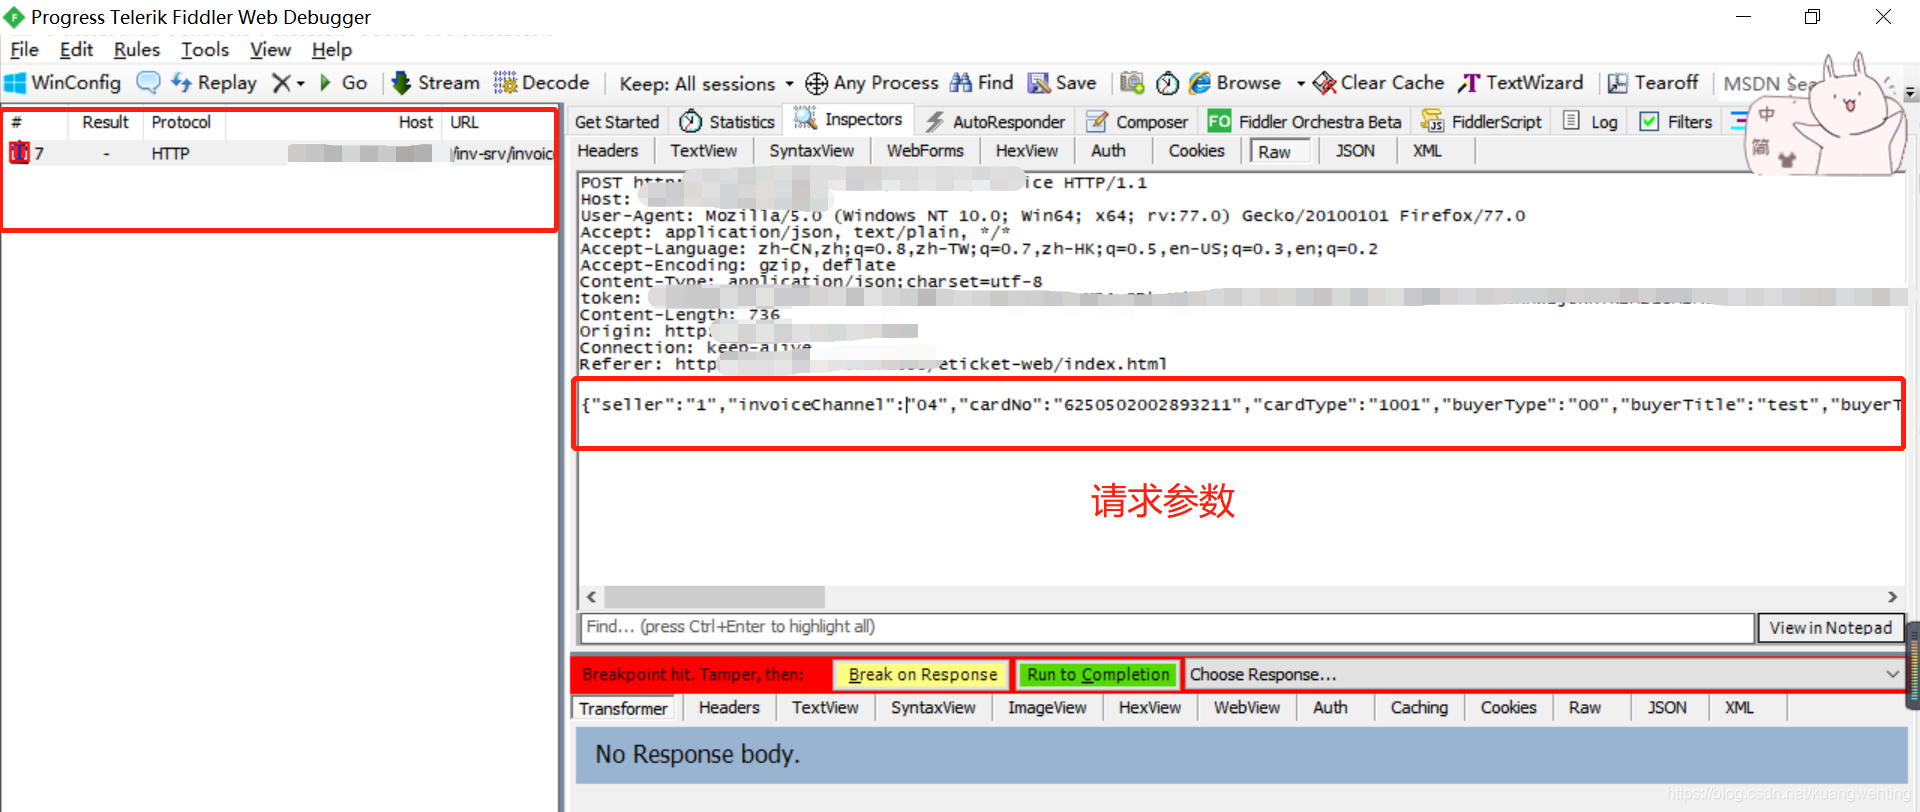Open Find sessions with binoculars icon
This screenshot has width=1920, height=812.
pyautogui.click(x=981, y=83)
